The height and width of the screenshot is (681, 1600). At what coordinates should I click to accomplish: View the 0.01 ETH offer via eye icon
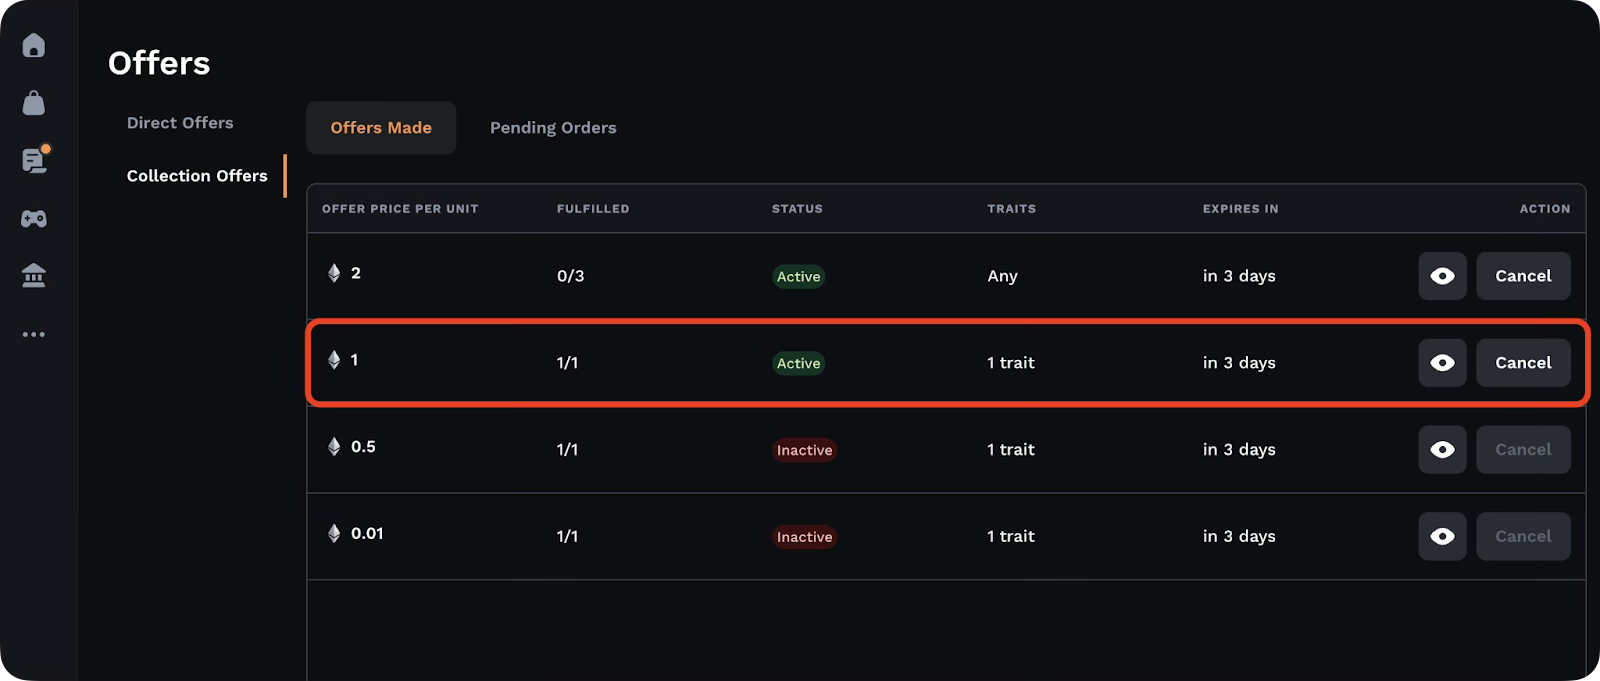(1442, 537)
